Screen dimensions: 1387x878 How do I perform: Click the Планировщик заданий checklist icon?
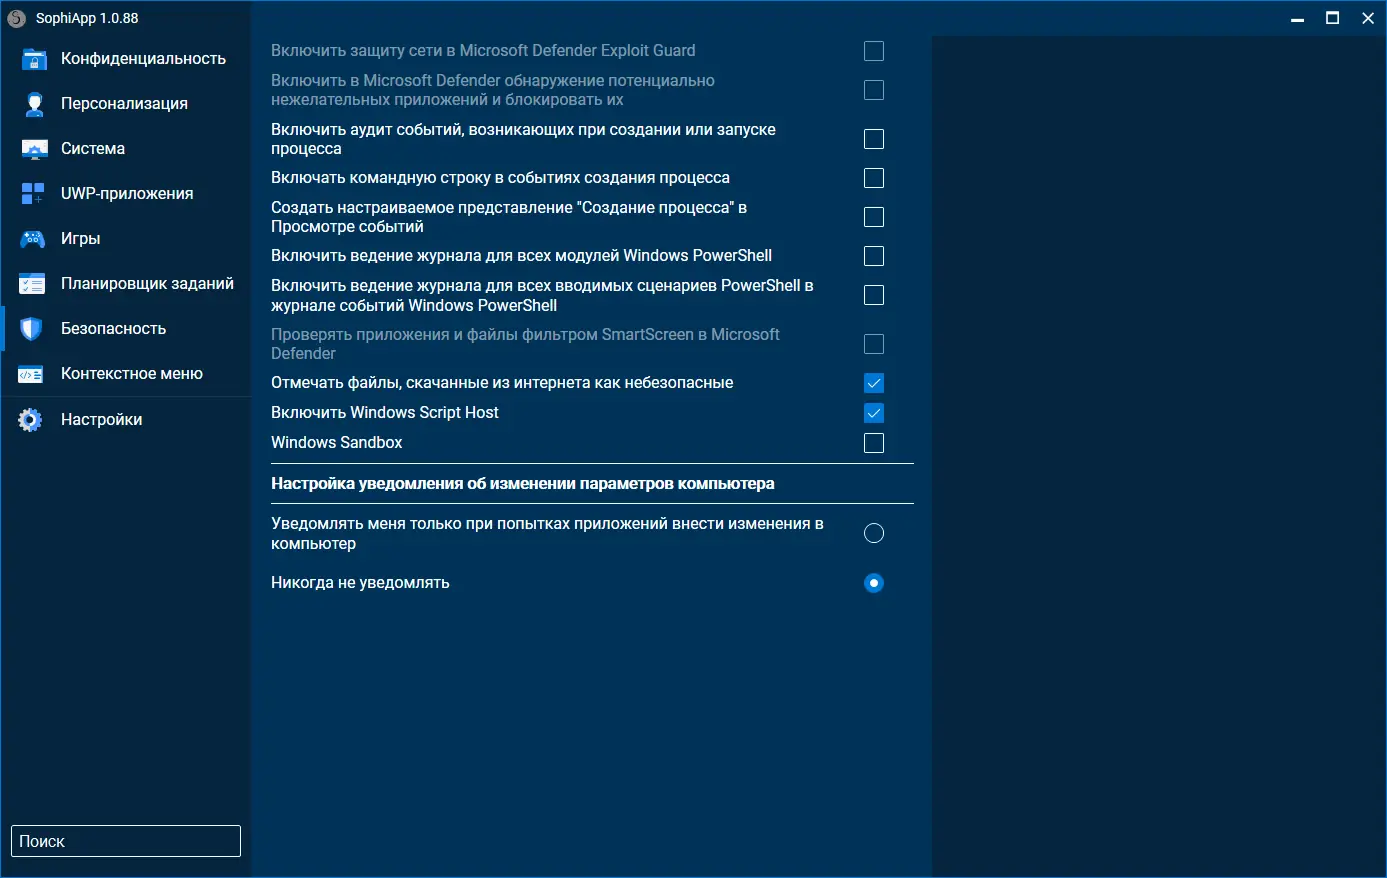pos(33,284)
